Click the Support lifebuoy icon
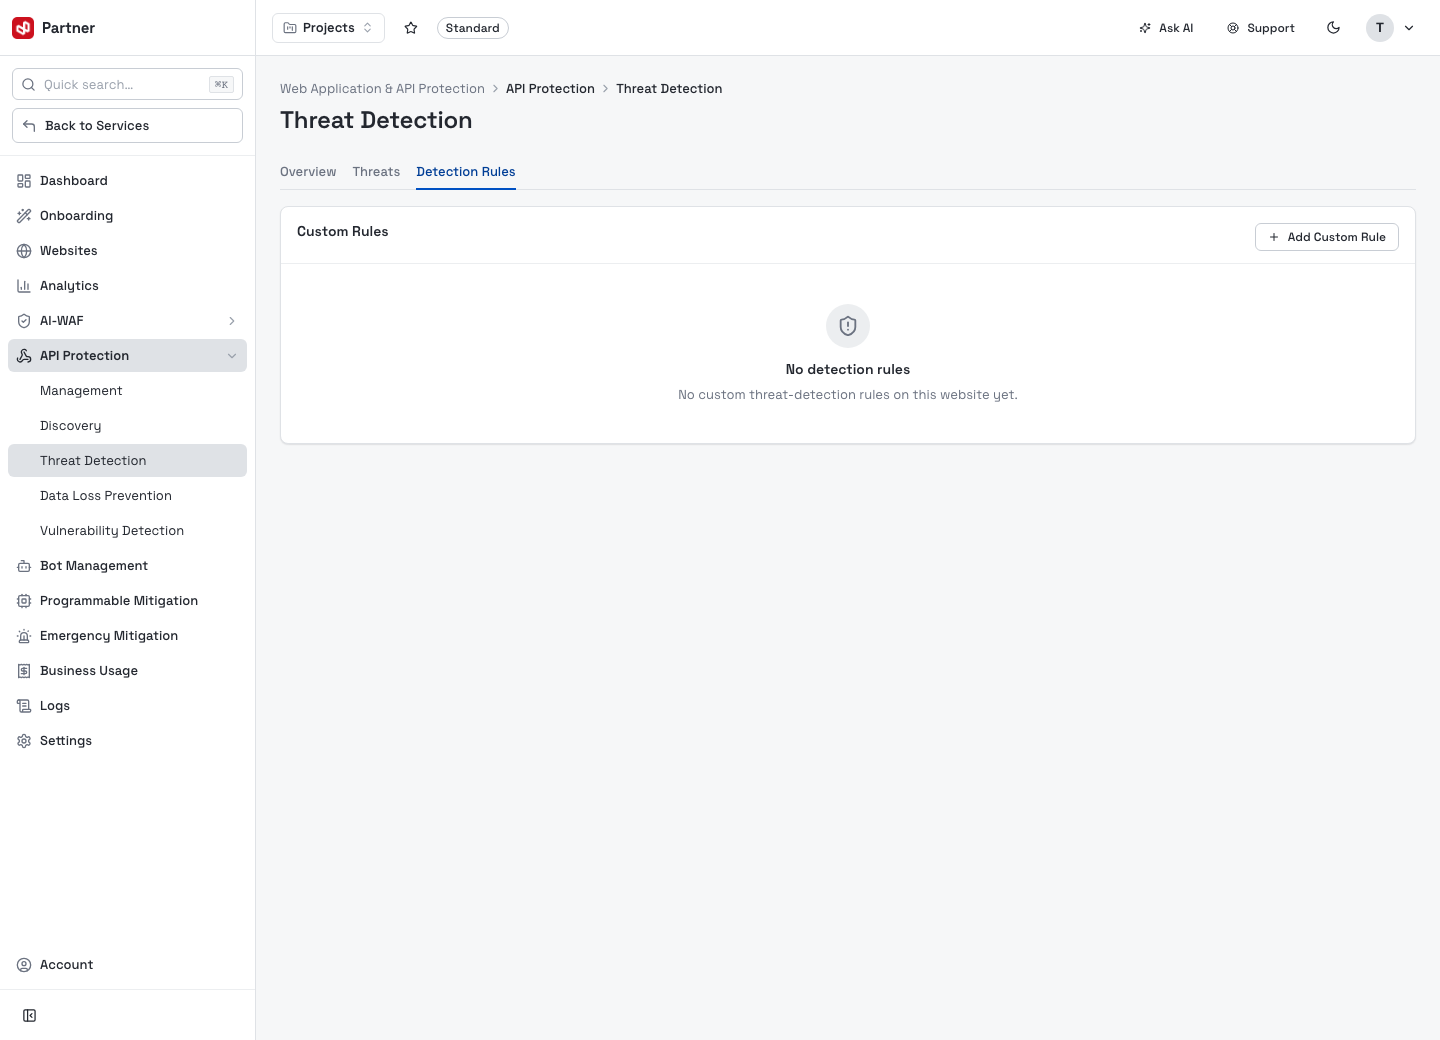Screen dimensions: 1440x1040 1233,28
